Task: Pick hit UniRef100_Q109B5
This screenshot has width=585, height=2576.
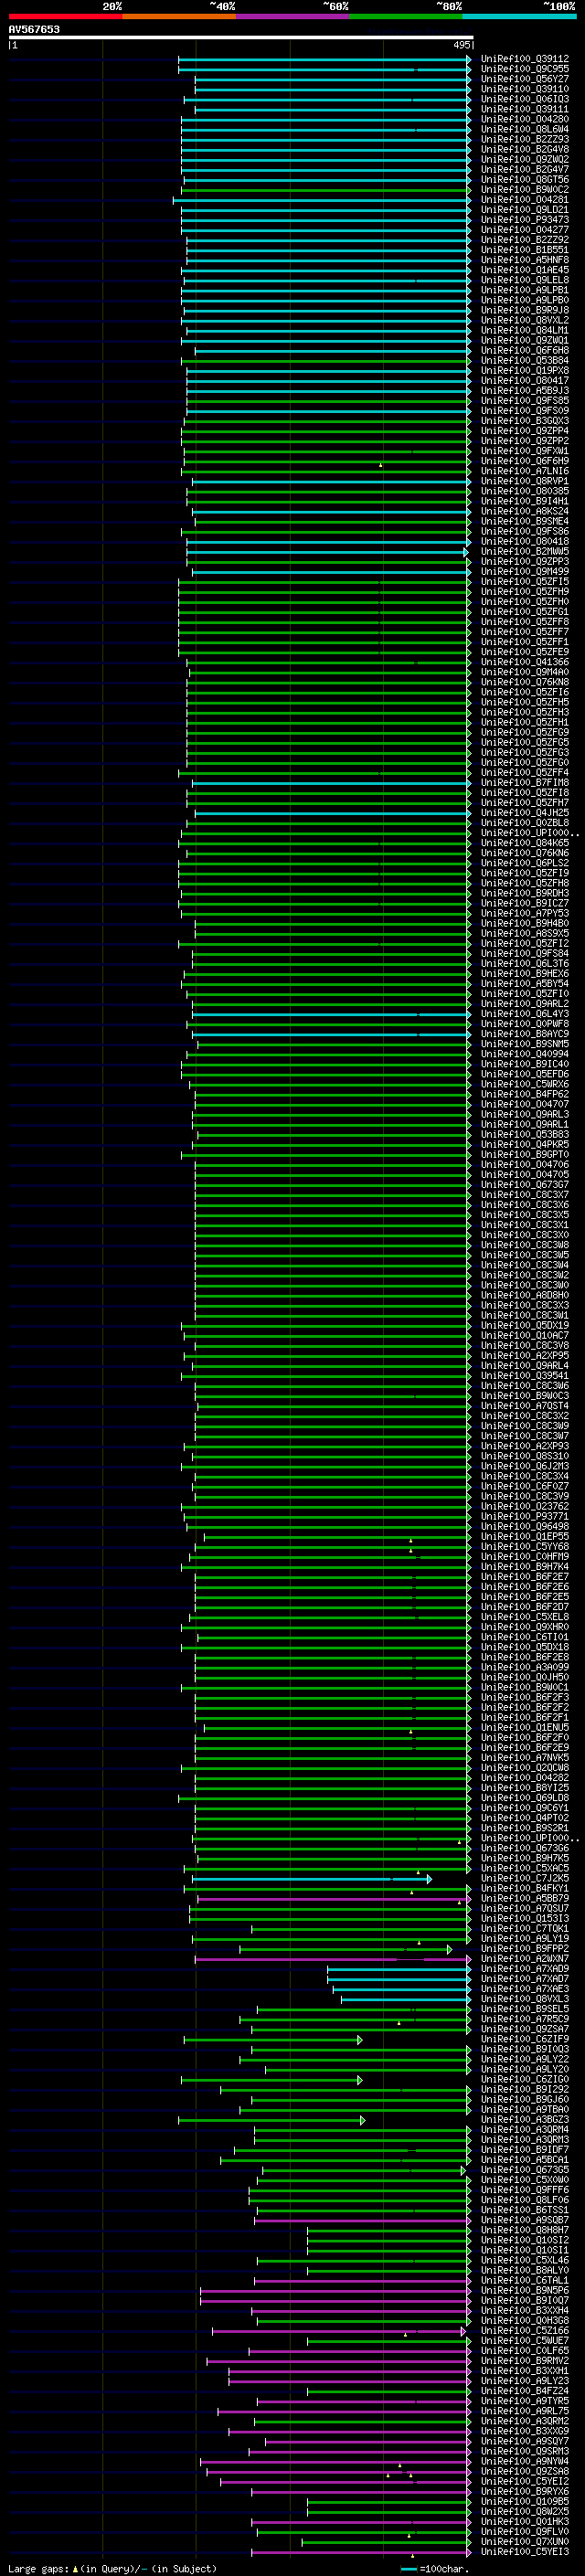Action: (x=524, y=2503)
